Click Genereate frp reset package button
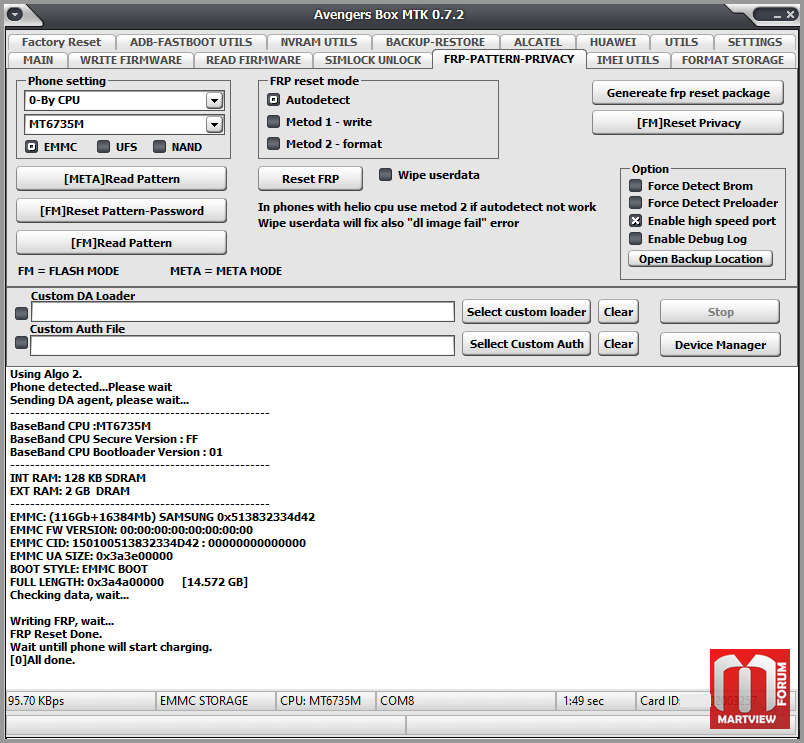Viewport: 804px width, 743px height. (688, 93)
